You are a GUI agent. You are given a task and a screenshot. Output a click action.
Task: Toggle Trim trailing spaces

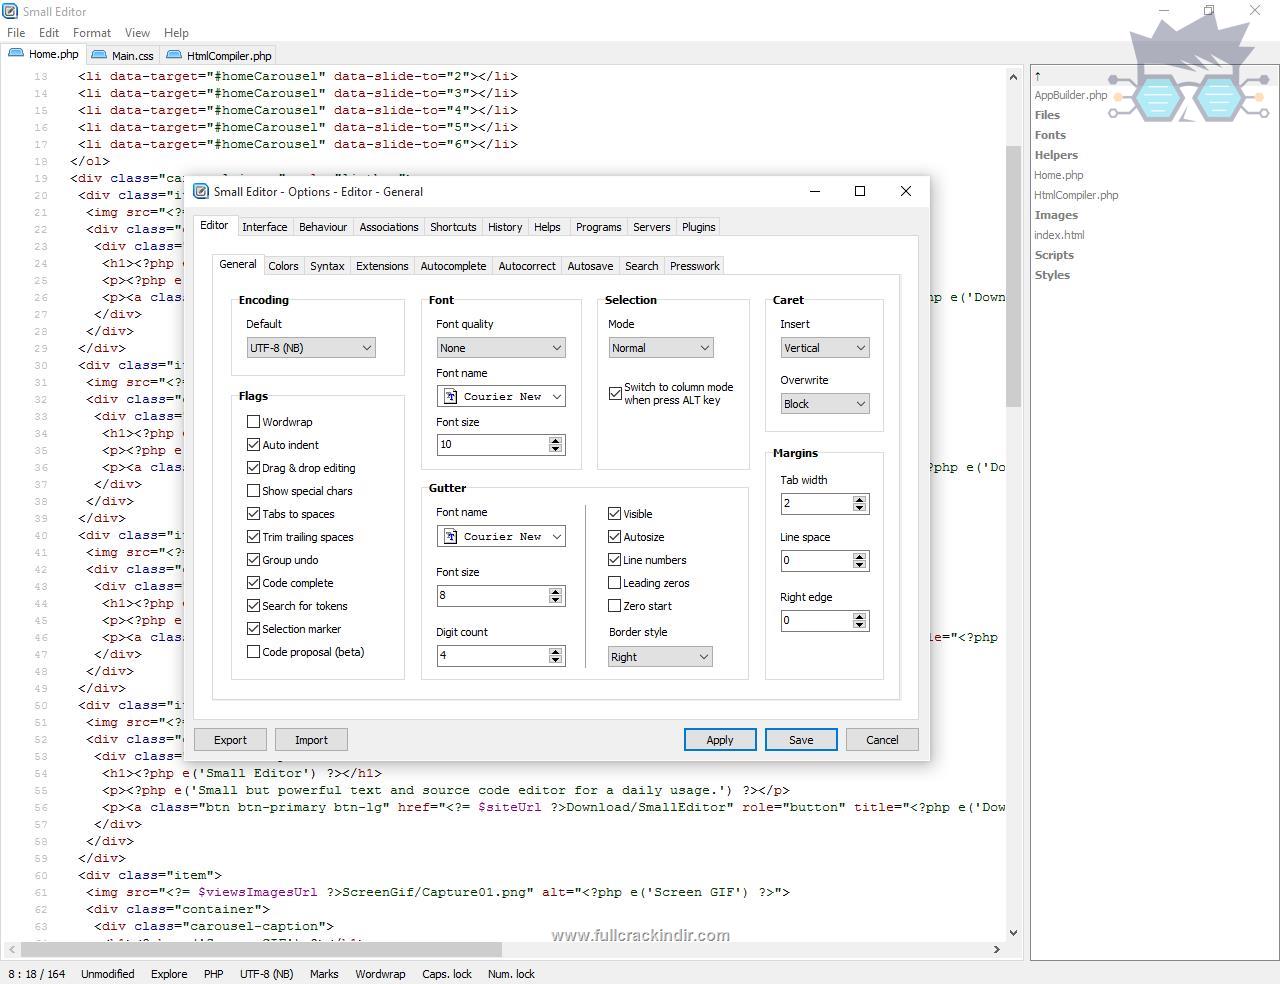[253, 537]
